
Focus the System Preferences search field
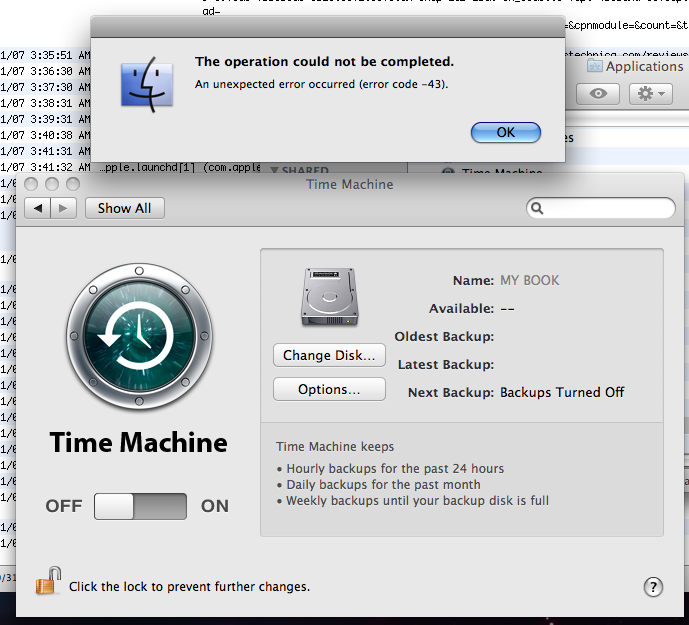(601, 208)
